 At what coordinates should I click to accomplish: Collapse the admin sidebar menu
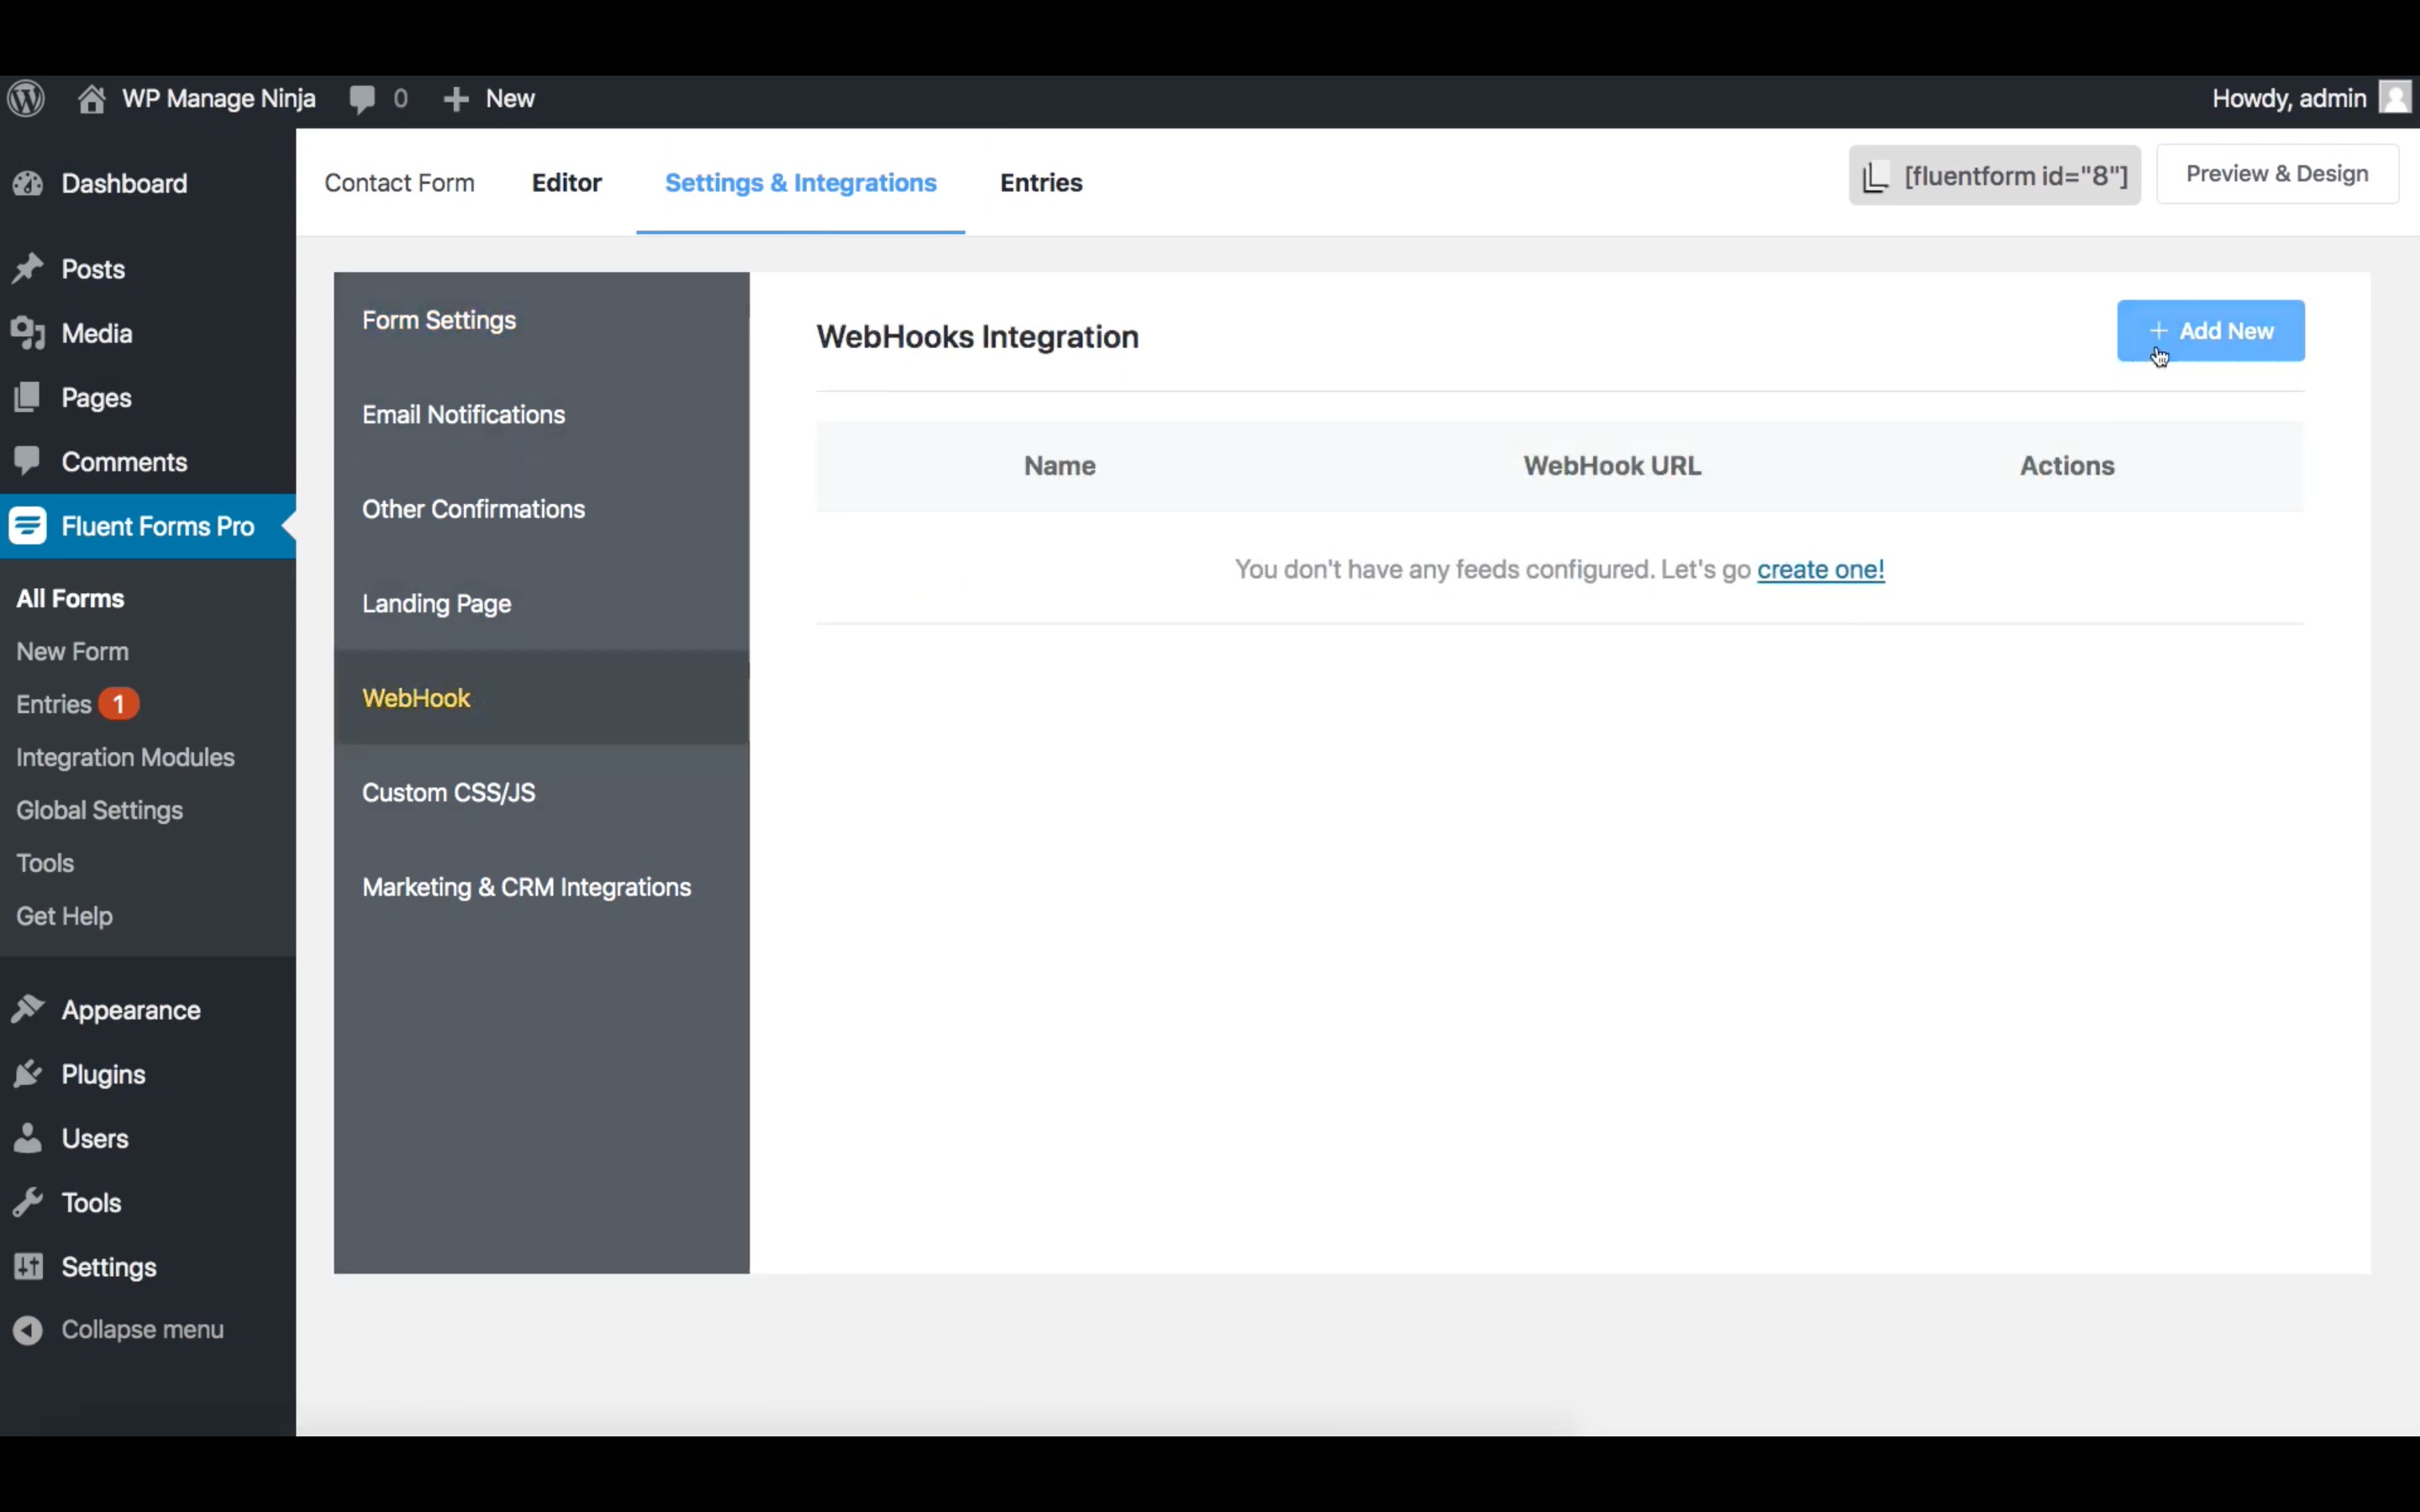click(x=141, y=1330)
